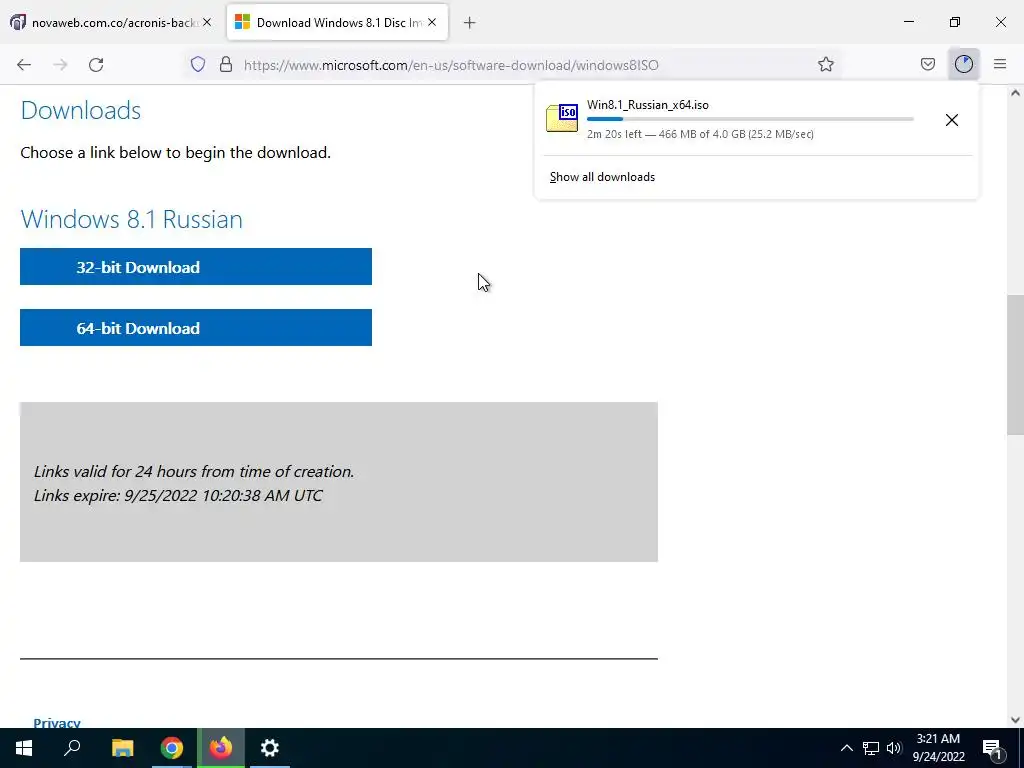Click 'Links valid for 24 hours' text
This screenshot has width=1024, height=768.
[x=194, y=472]
